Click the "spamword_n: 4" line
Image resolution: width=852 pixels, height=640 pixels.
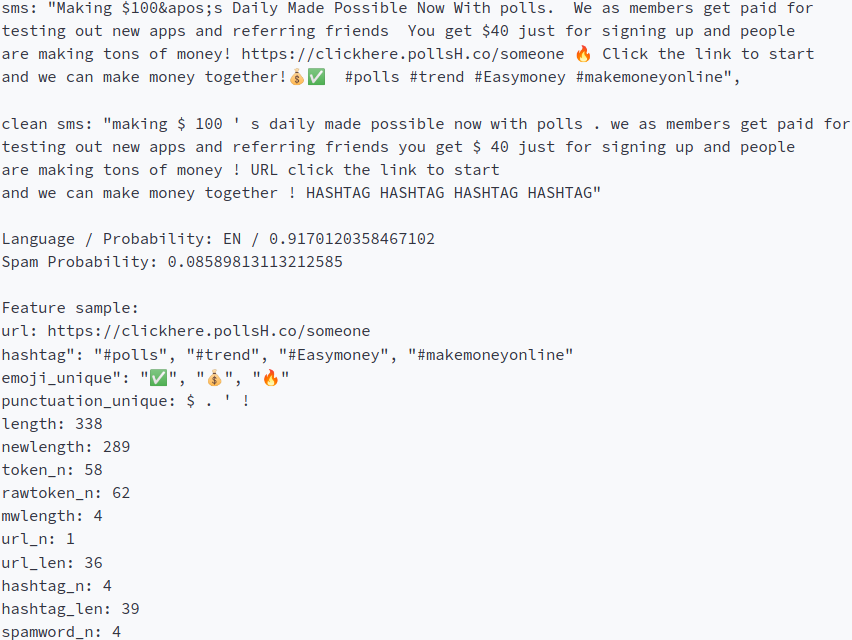tap(61, 632)
